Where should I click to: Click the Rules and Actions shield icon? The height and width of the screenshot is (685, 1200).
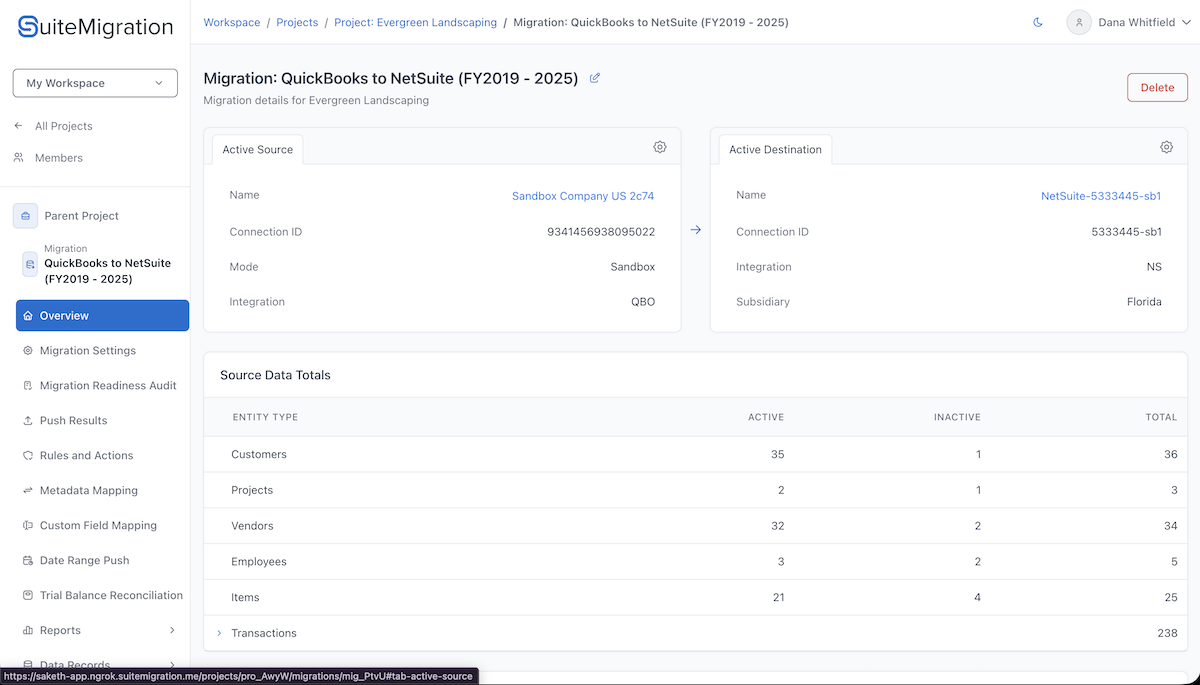[x=28, y=456]
